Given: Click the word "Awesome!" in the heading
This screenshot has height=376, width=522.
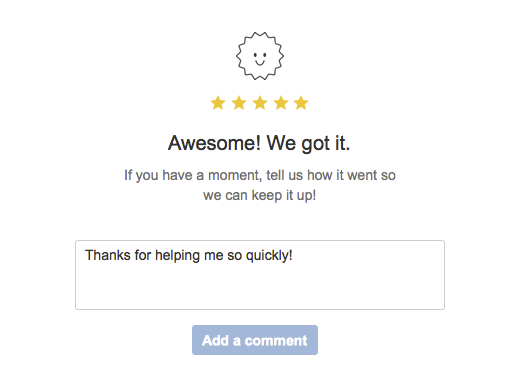Looking at the screenshot, I should click(x=214, y=143).
